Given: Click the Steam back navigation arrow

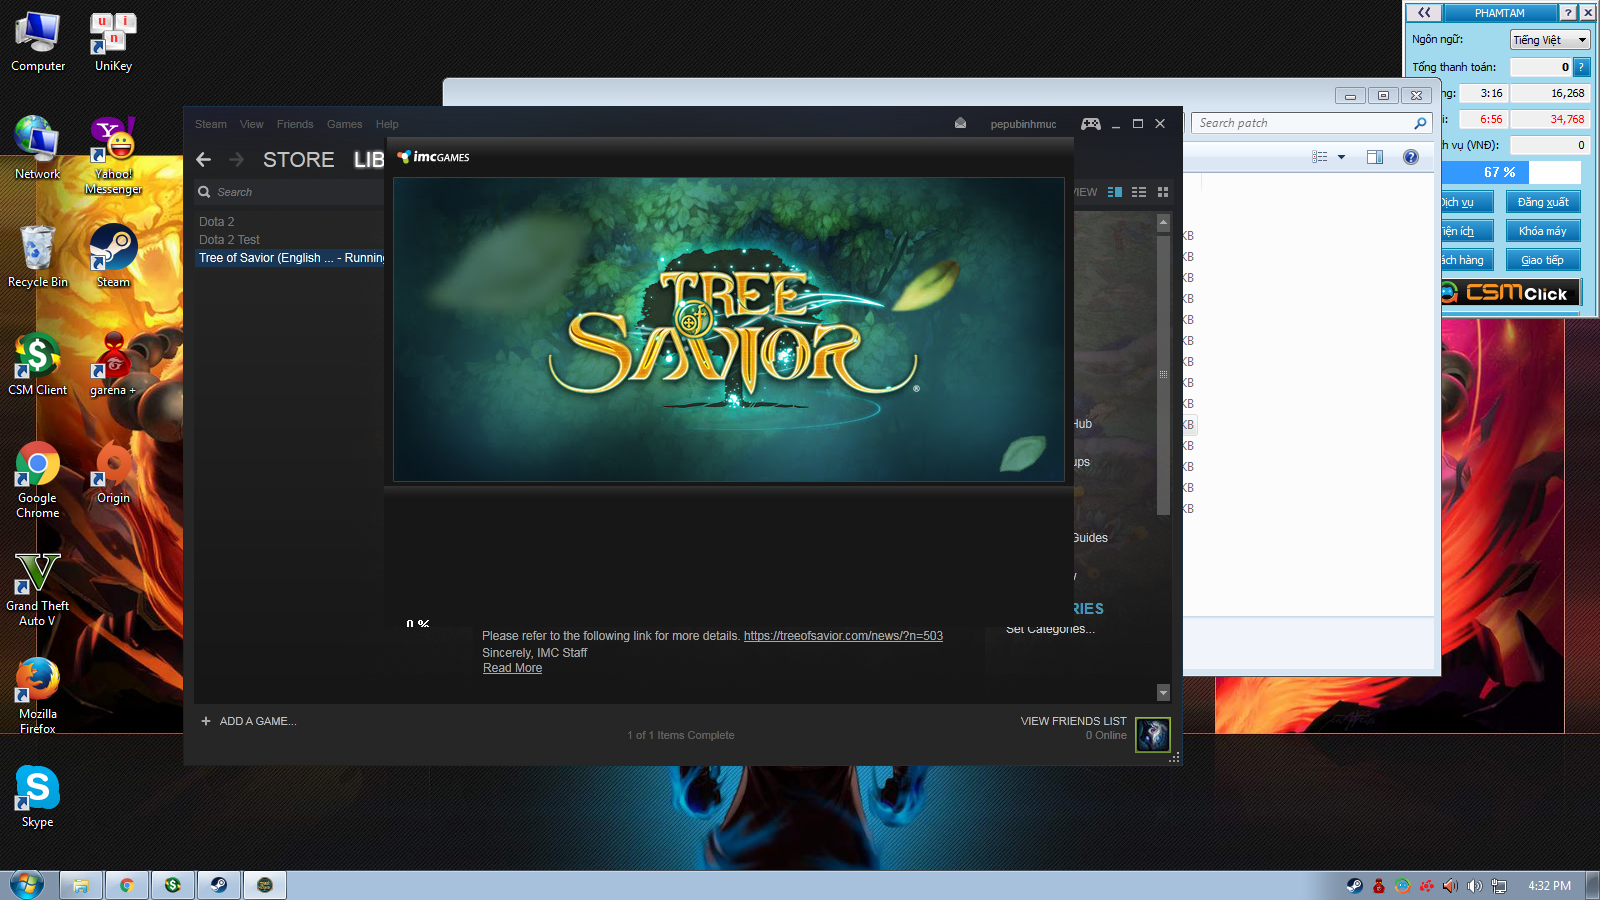Looking at the screenshot, I should (204, 160).
